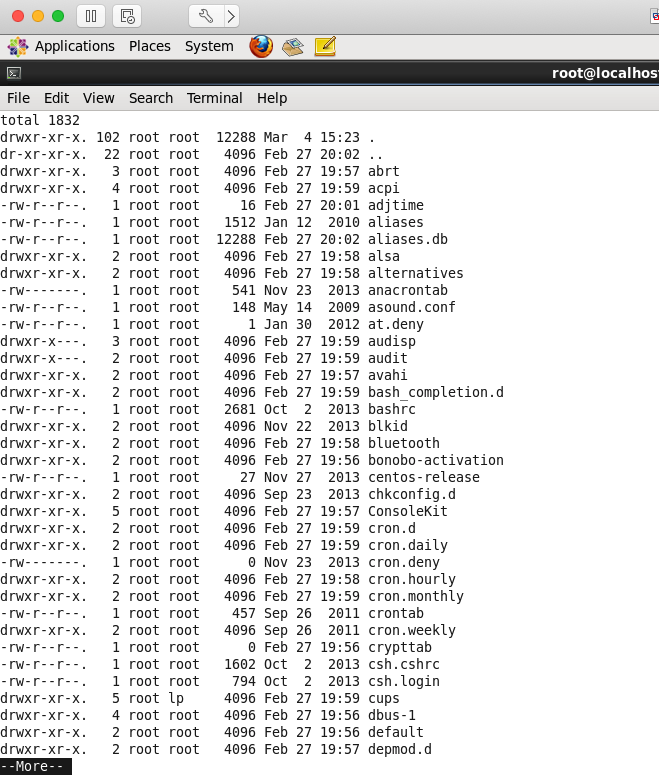This screenshot has width=659, height=777.
Task: Click the --More-- pager prompt
Action: 36,766
